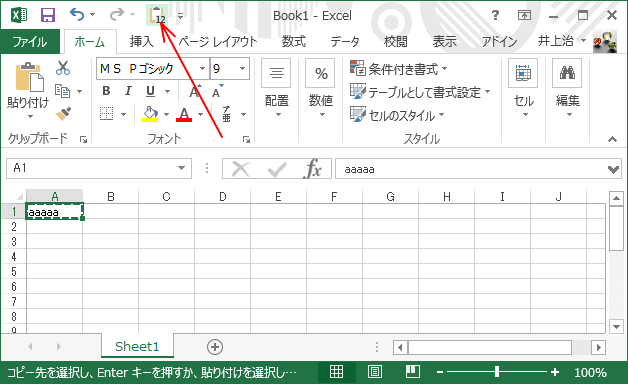This screenshot has height=384, width=628.
Task: Open the セル group button
Action: pos(524,89)
